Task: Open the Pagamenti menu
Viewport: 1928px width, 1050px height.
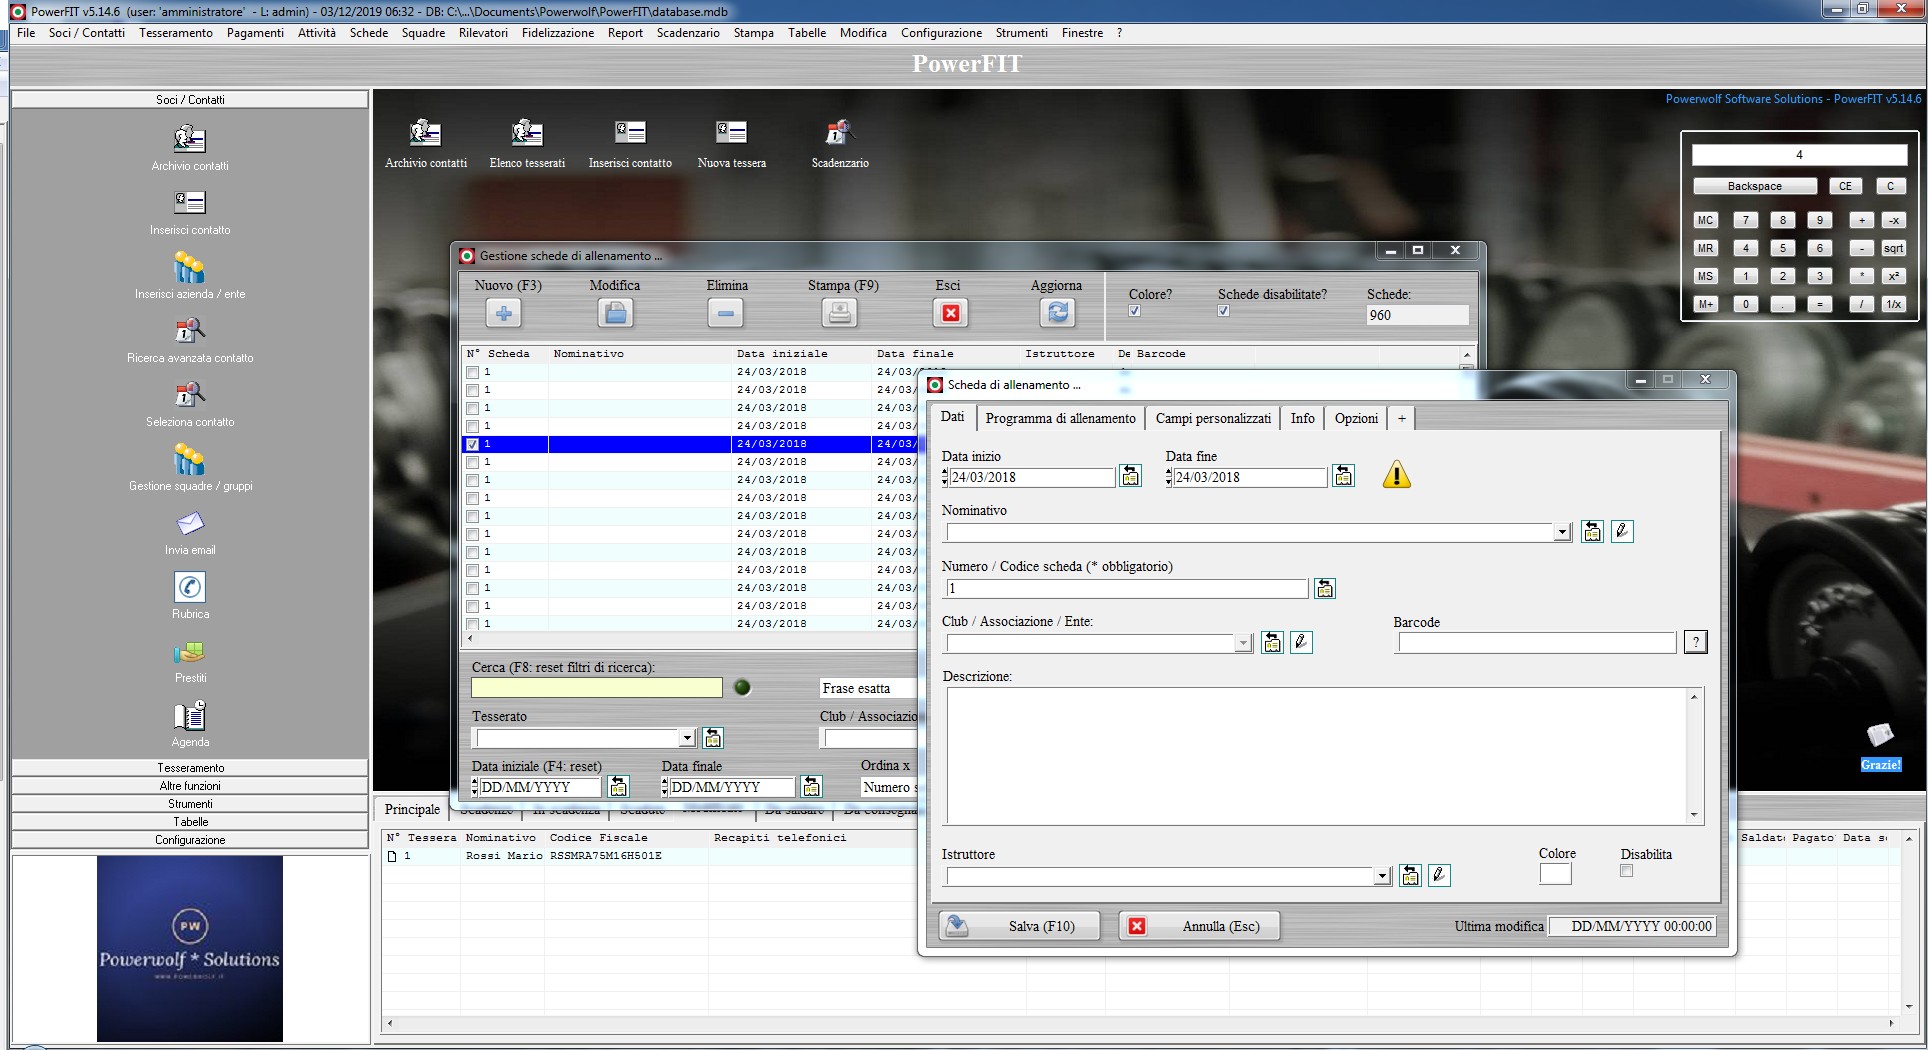Action: (255, 33)
